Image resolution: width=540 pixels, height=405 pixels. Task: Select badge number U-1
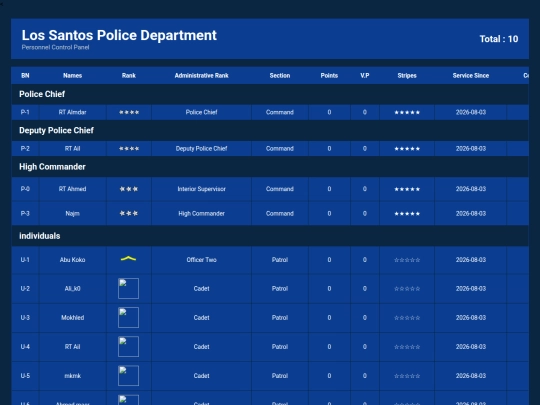tap(25, 260)
